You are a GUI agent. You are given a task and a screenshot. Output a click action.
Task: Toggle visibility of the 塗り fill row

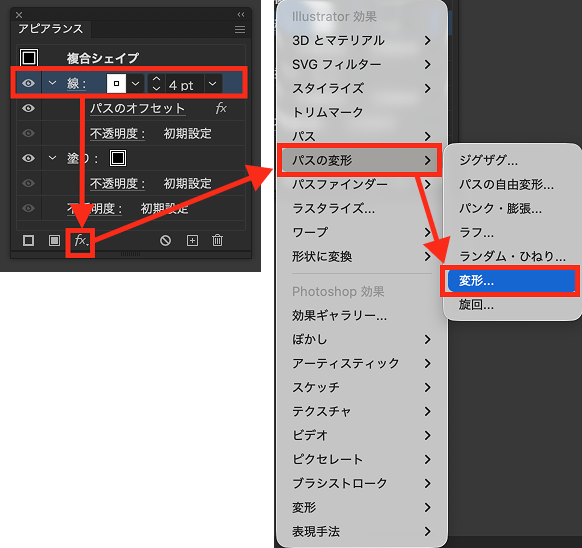click(29, 158)
